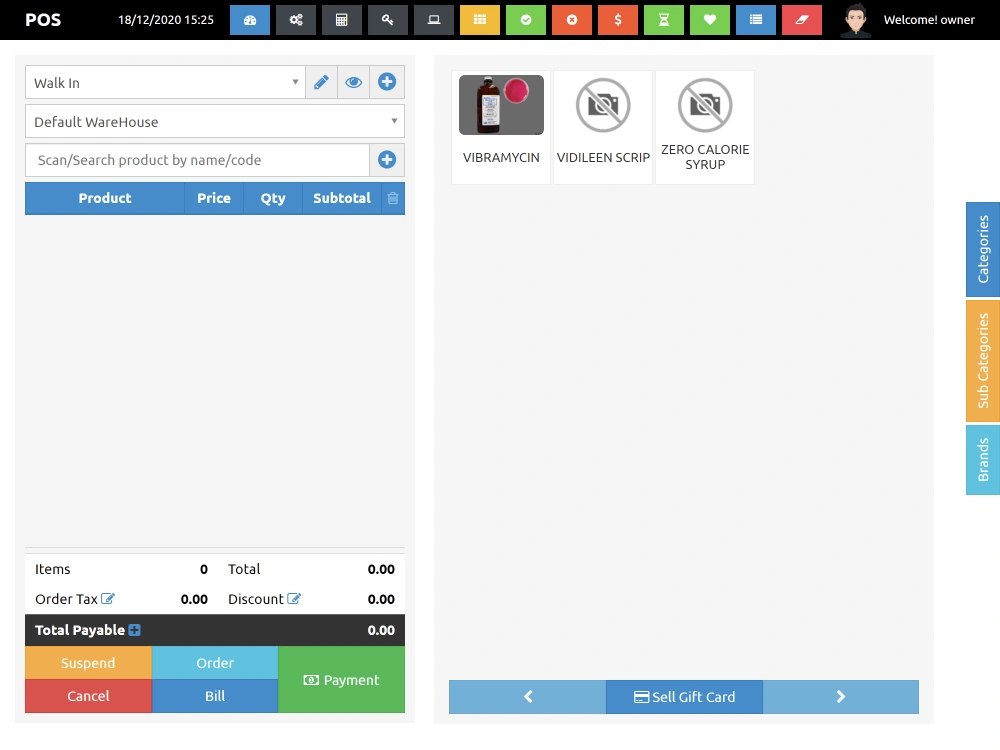Image resolution: width=1000 pixels, height=750 pixels.
Task: Click the orange X circle icon
Action: coord(572,20)
